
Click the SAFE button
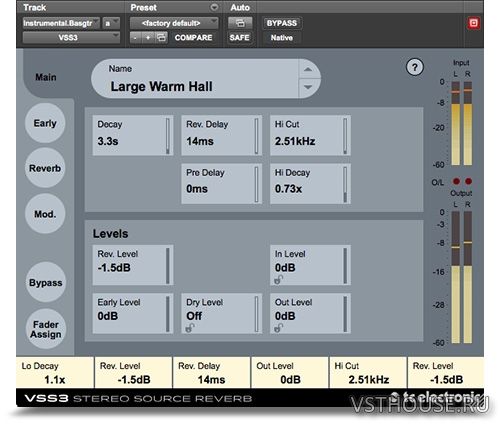tap(239, 38)
